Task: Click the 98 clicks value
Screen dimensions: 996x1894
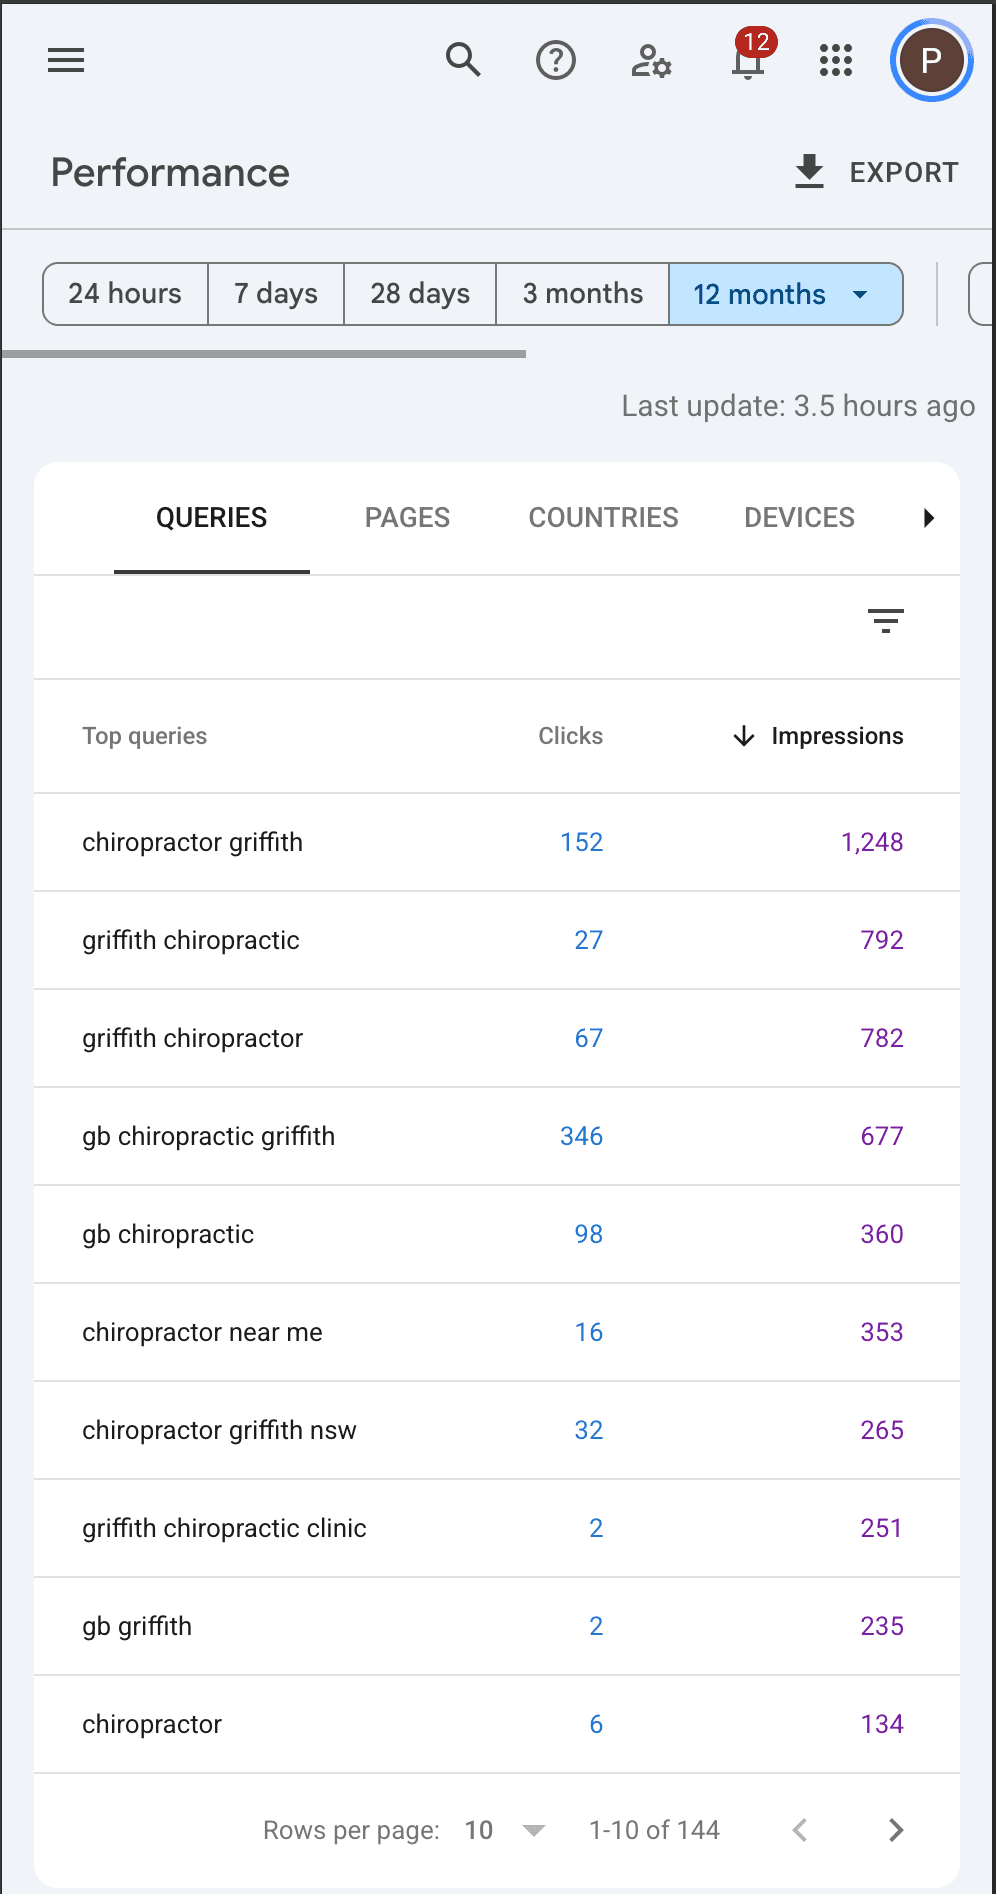Action: 588,1234
